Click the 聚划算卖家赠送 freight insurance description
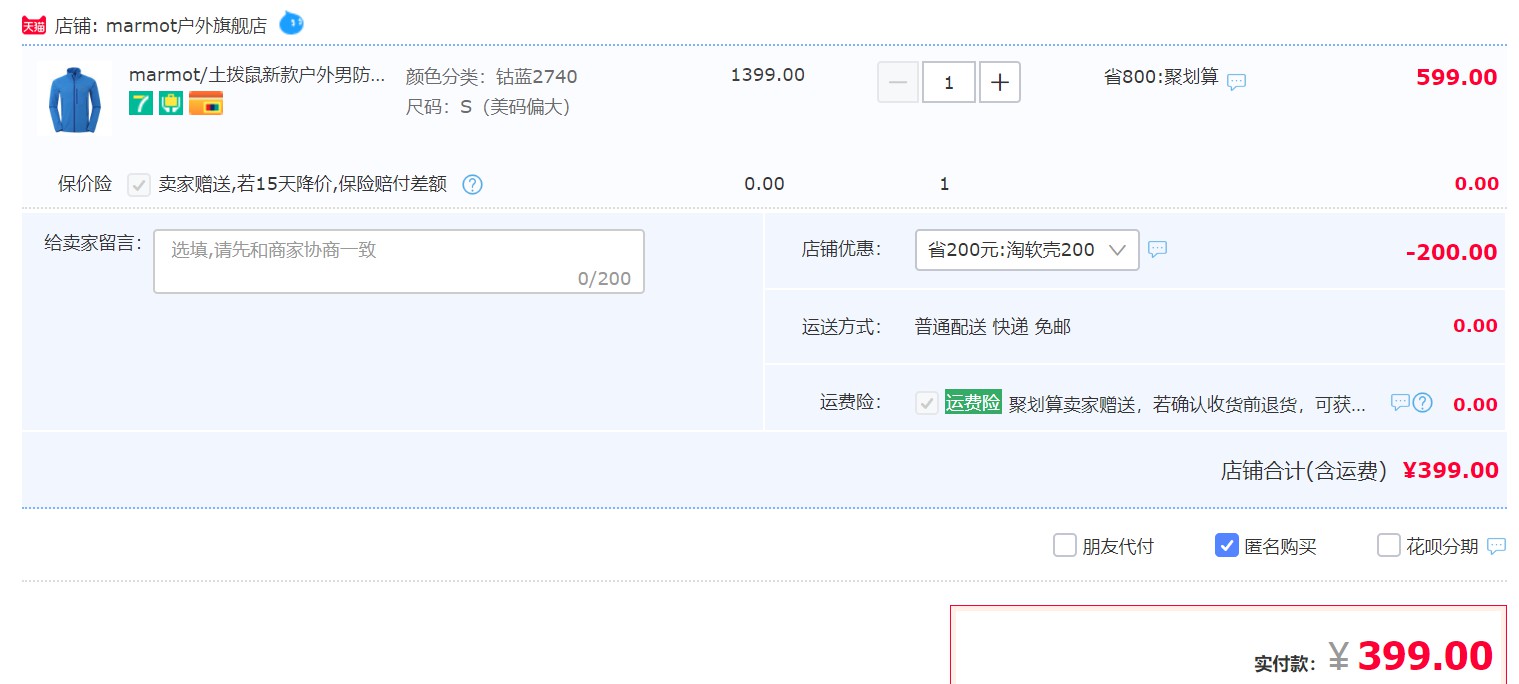Viewport: 1519px width, 684px height. click(x=1187, y=404)
